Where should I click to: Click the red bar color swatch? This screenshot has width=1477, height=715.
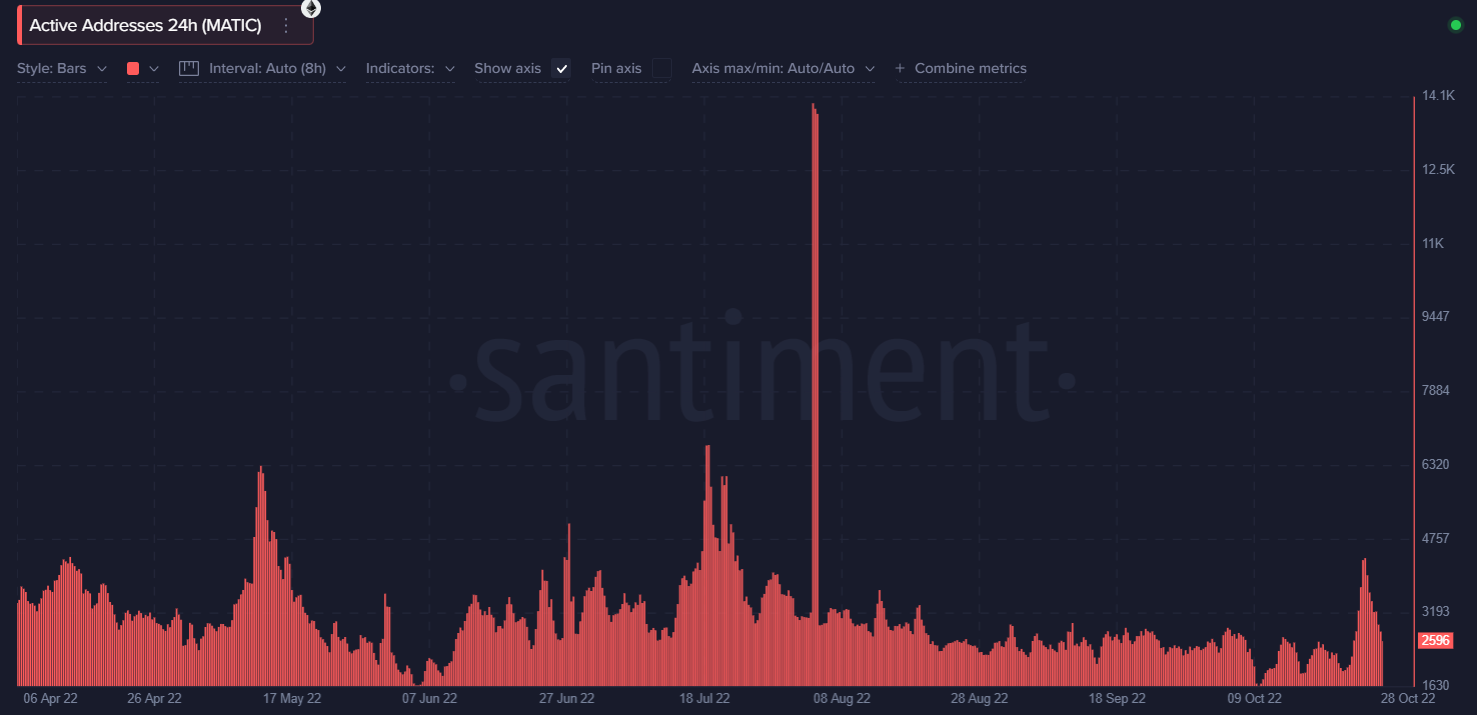pos(133,68)
